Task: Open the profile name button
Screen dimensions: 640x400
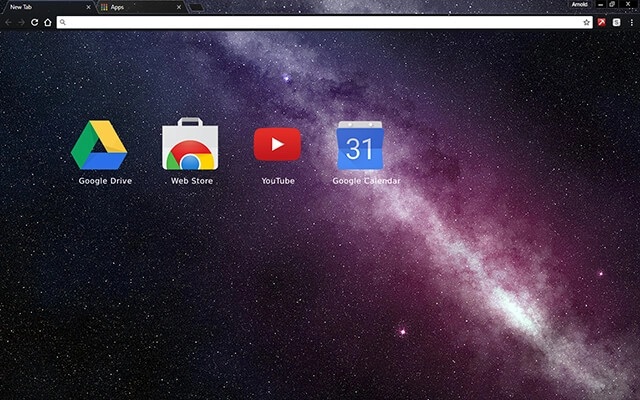Action: click(x=580, y=4)
